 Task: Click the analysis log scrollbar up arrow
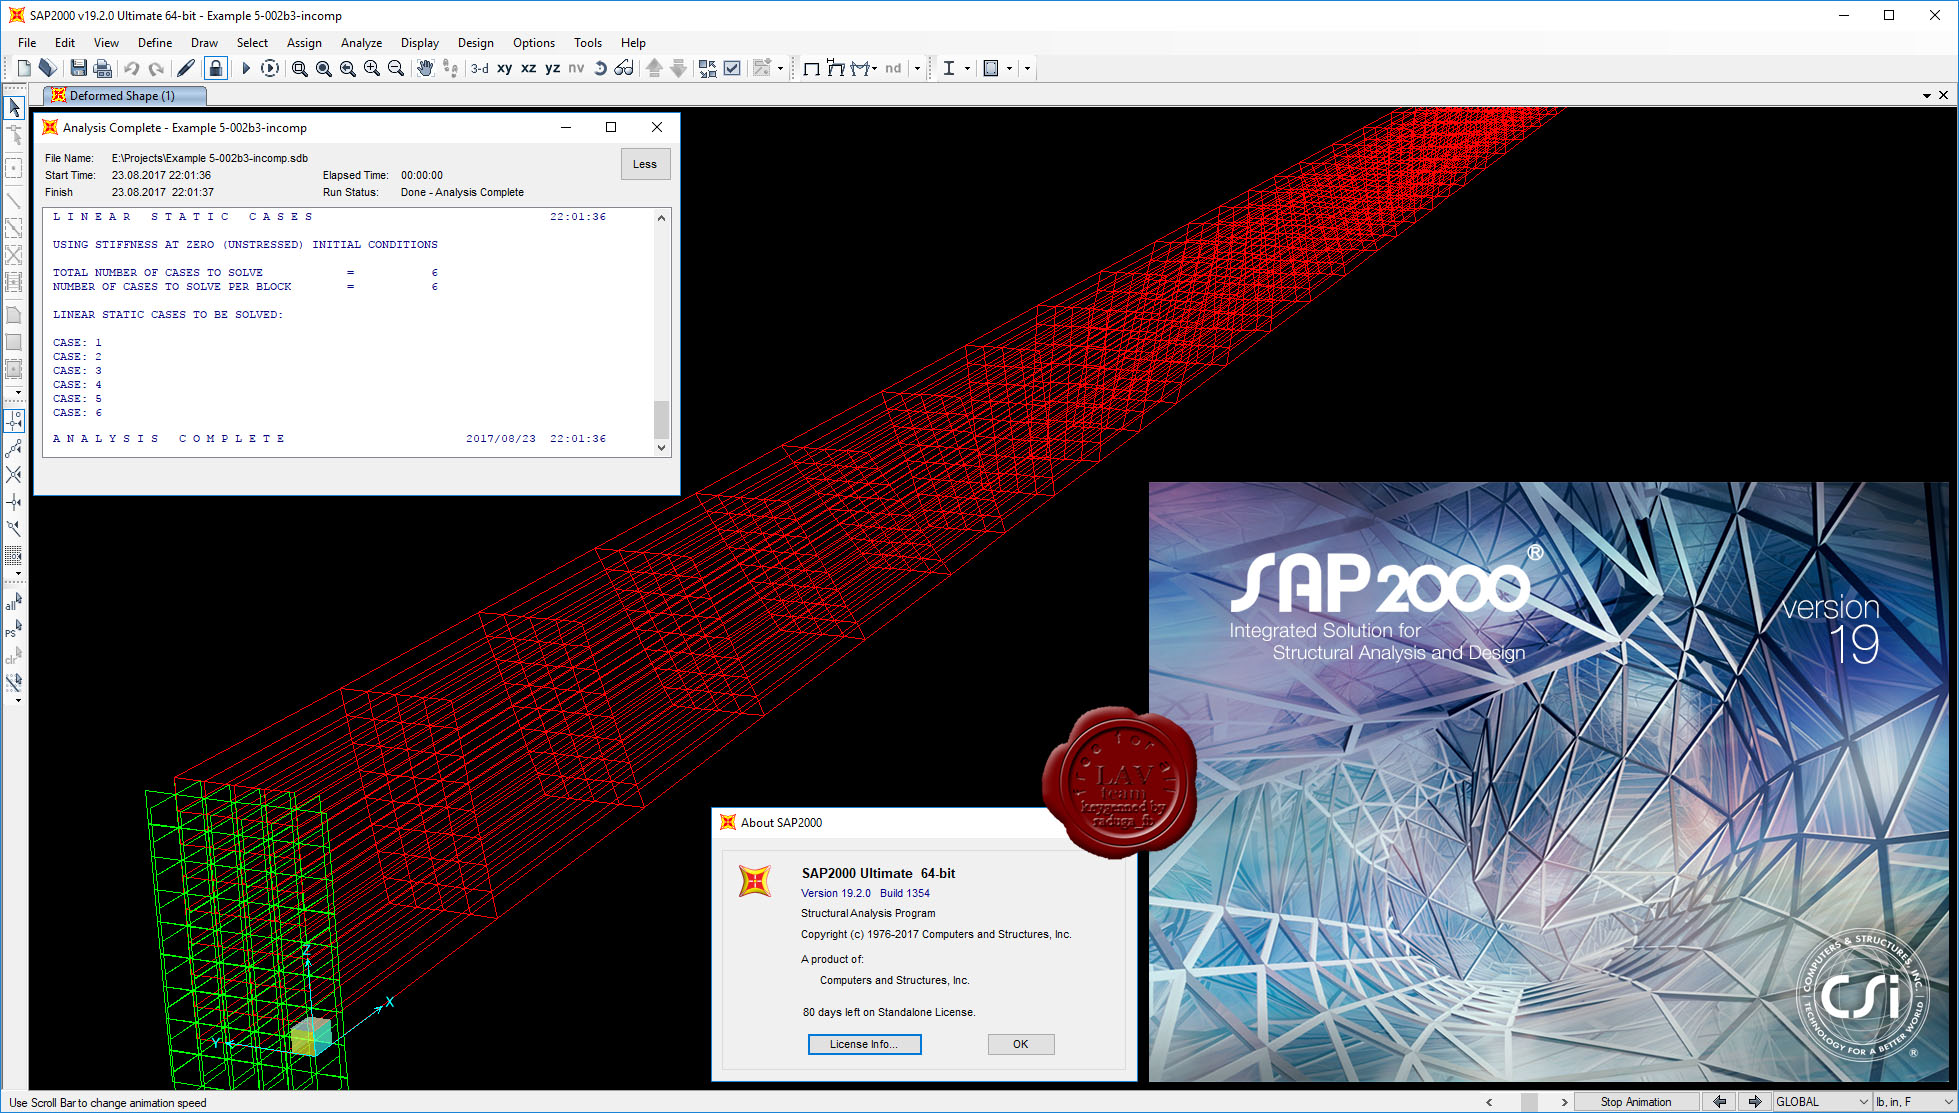661,218
